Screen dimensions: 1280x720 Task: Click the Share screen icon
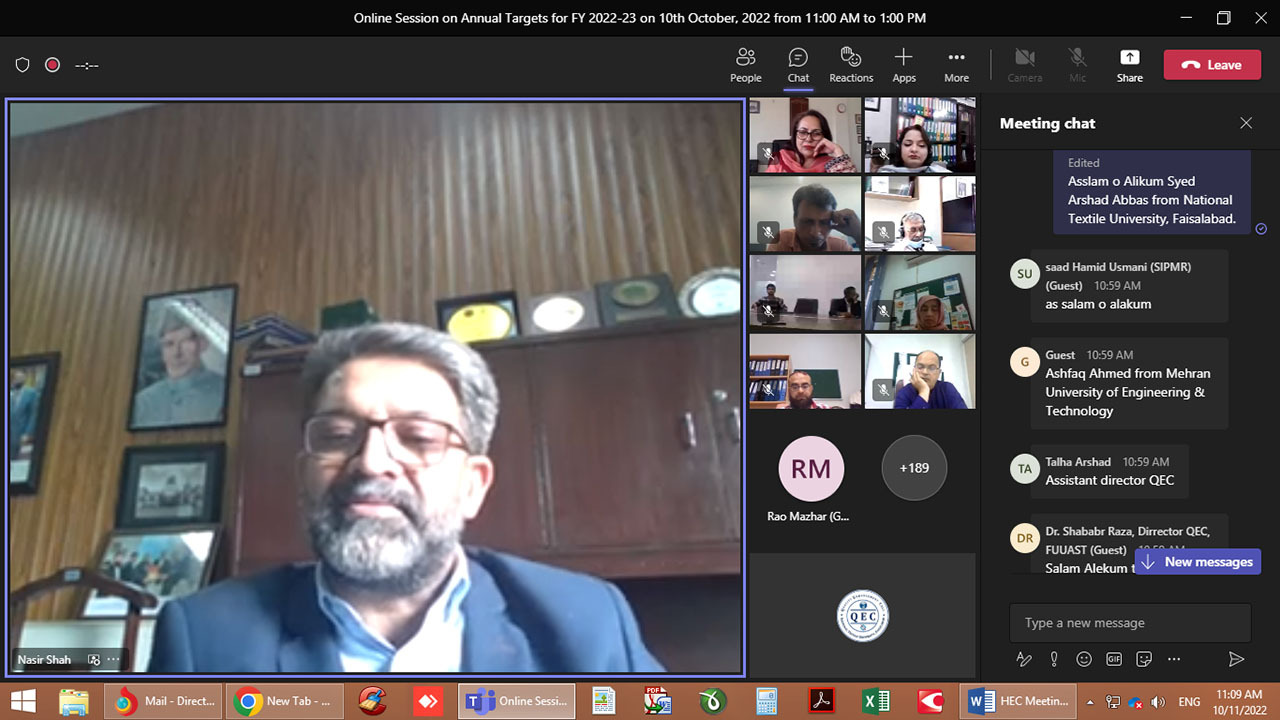point(1129,65)
